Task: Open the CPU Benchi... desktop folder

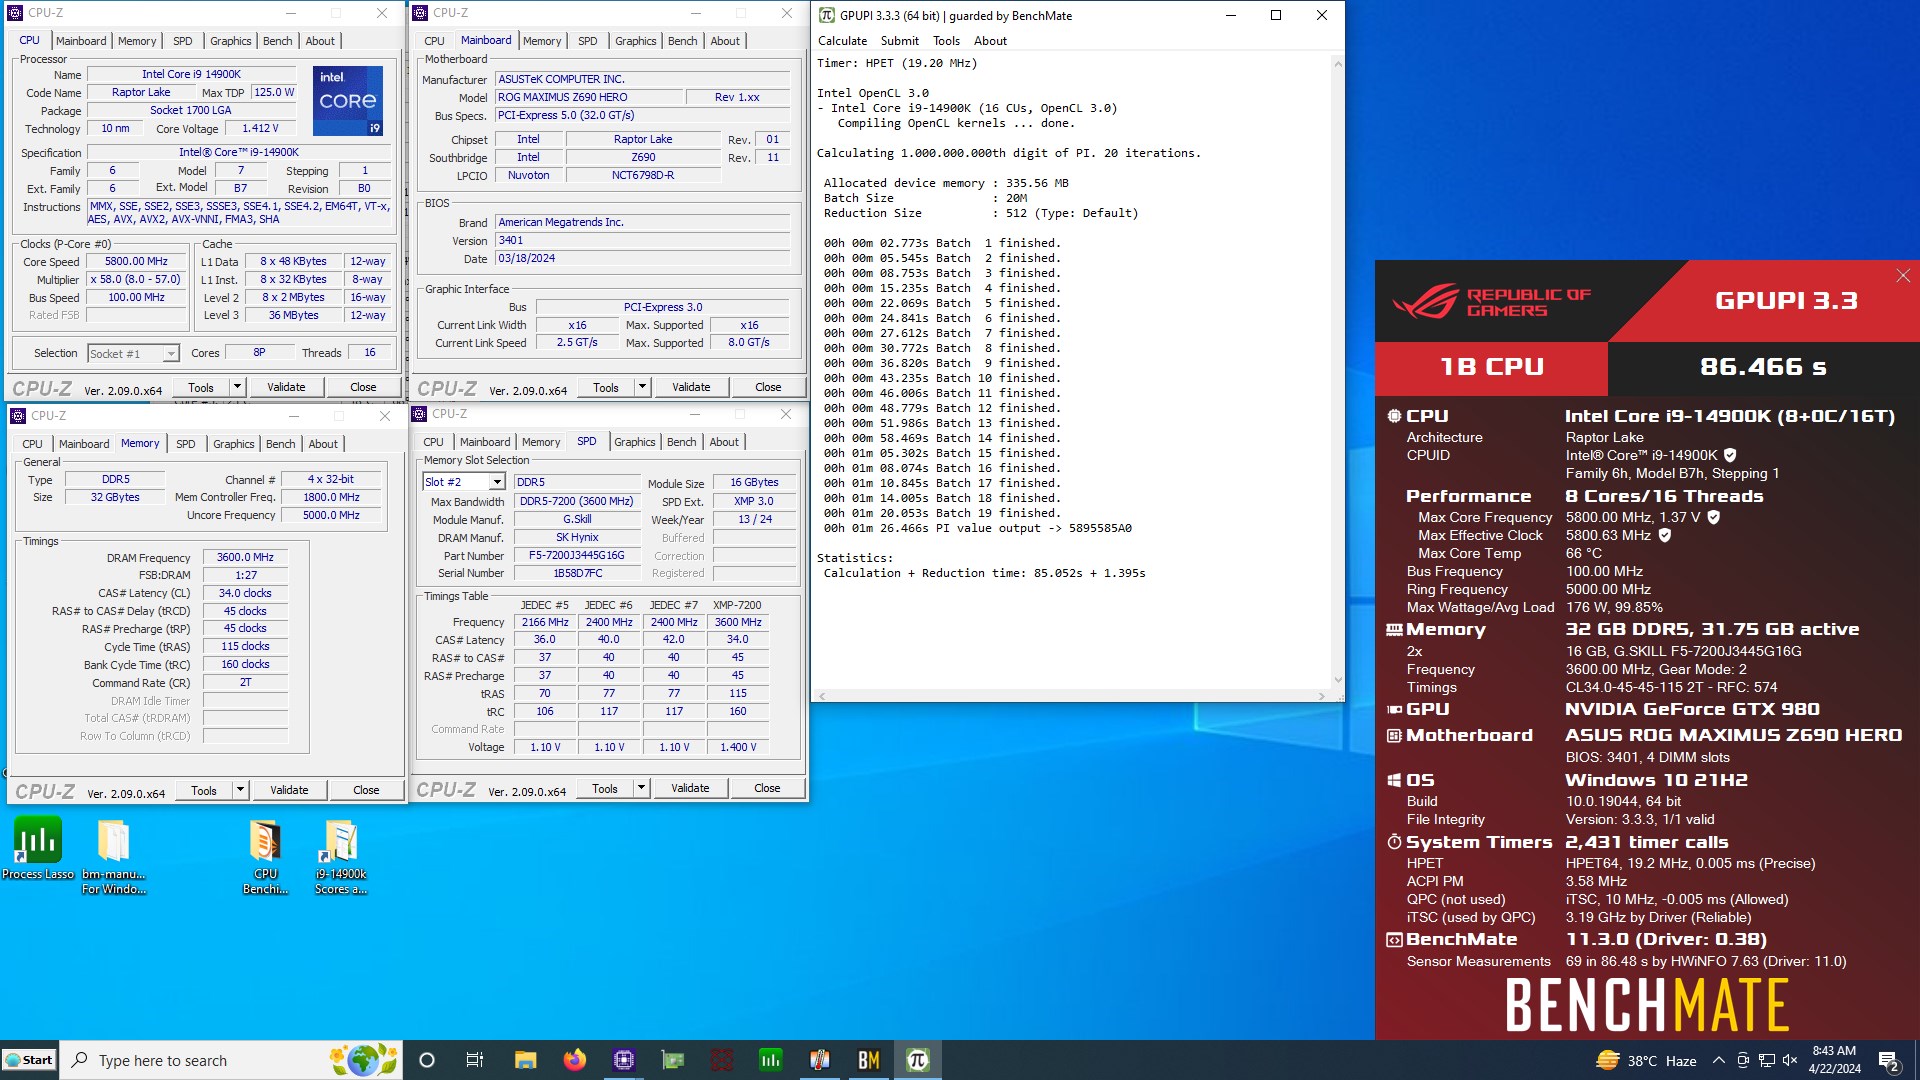Action: pos(265,856)
